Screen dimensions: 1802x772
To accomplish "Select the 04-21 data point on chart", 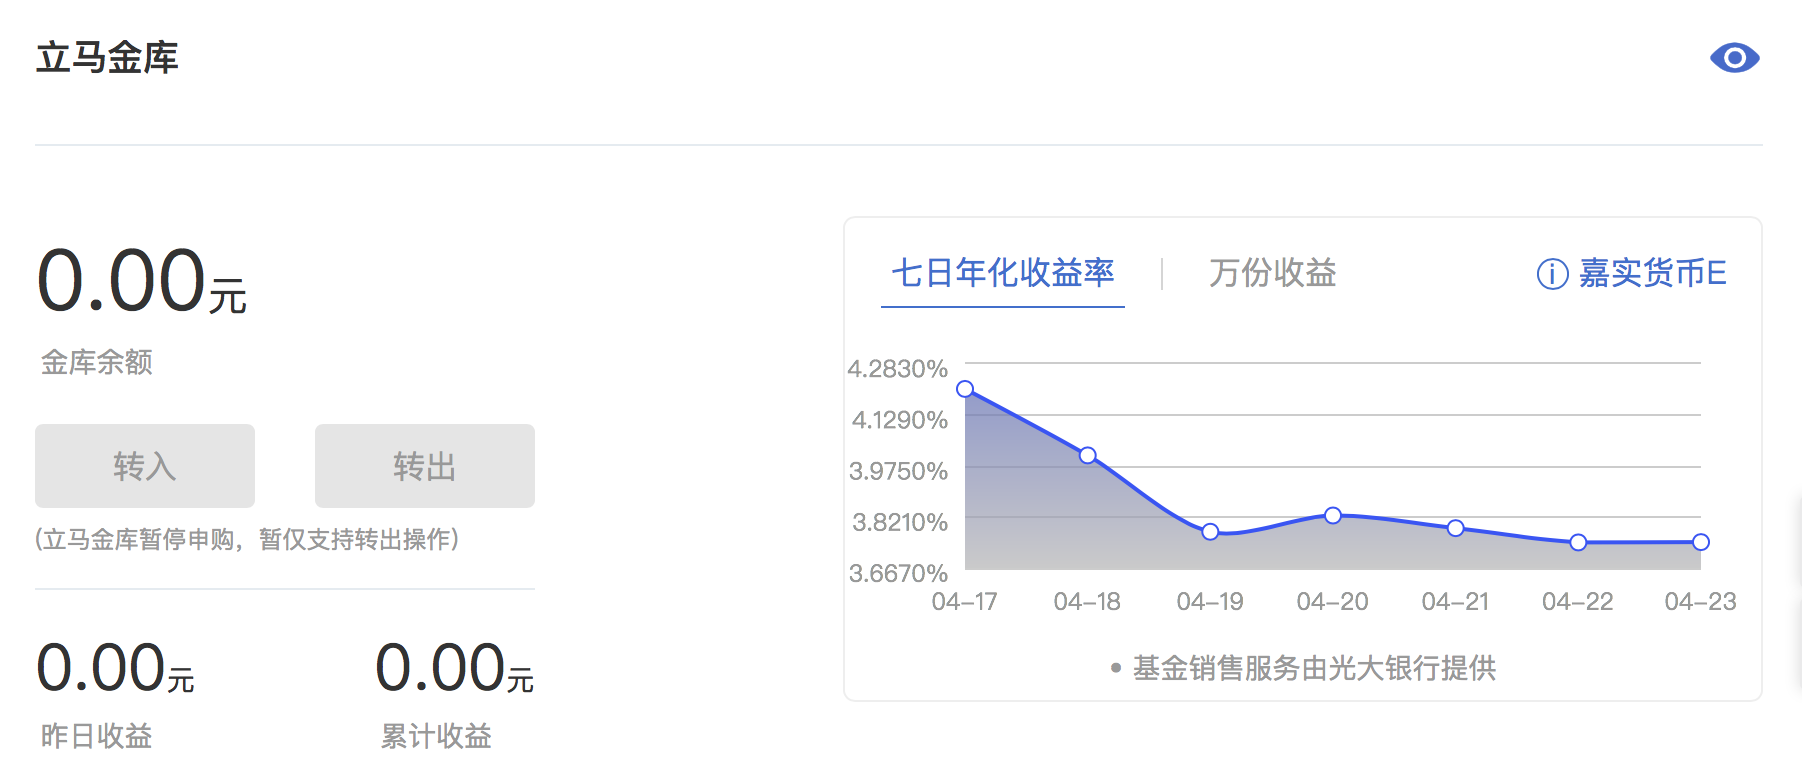I will click(1456, 528).
